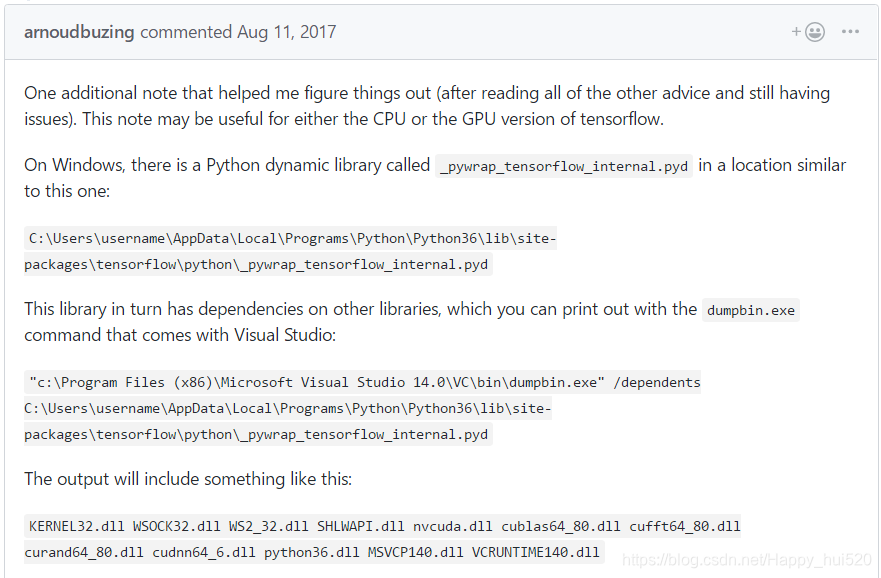The image size is (881, 578).
Task: Click nvcuda.dll in the output list
Action: coord(452,526)
